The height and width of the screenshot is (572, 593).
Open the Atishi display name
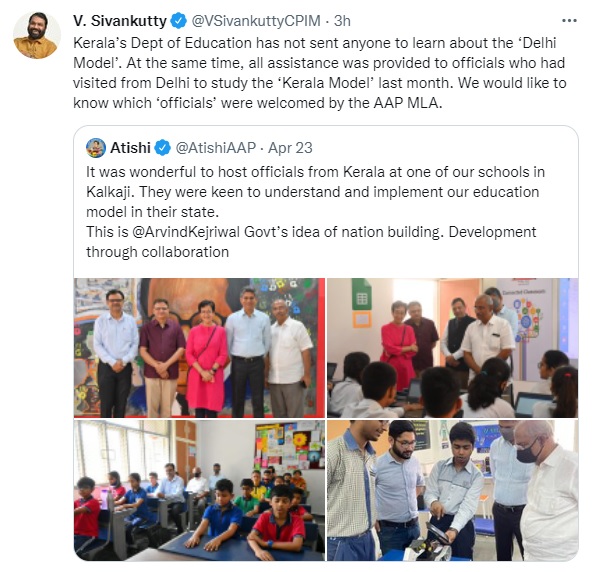(x=130, y=148)
